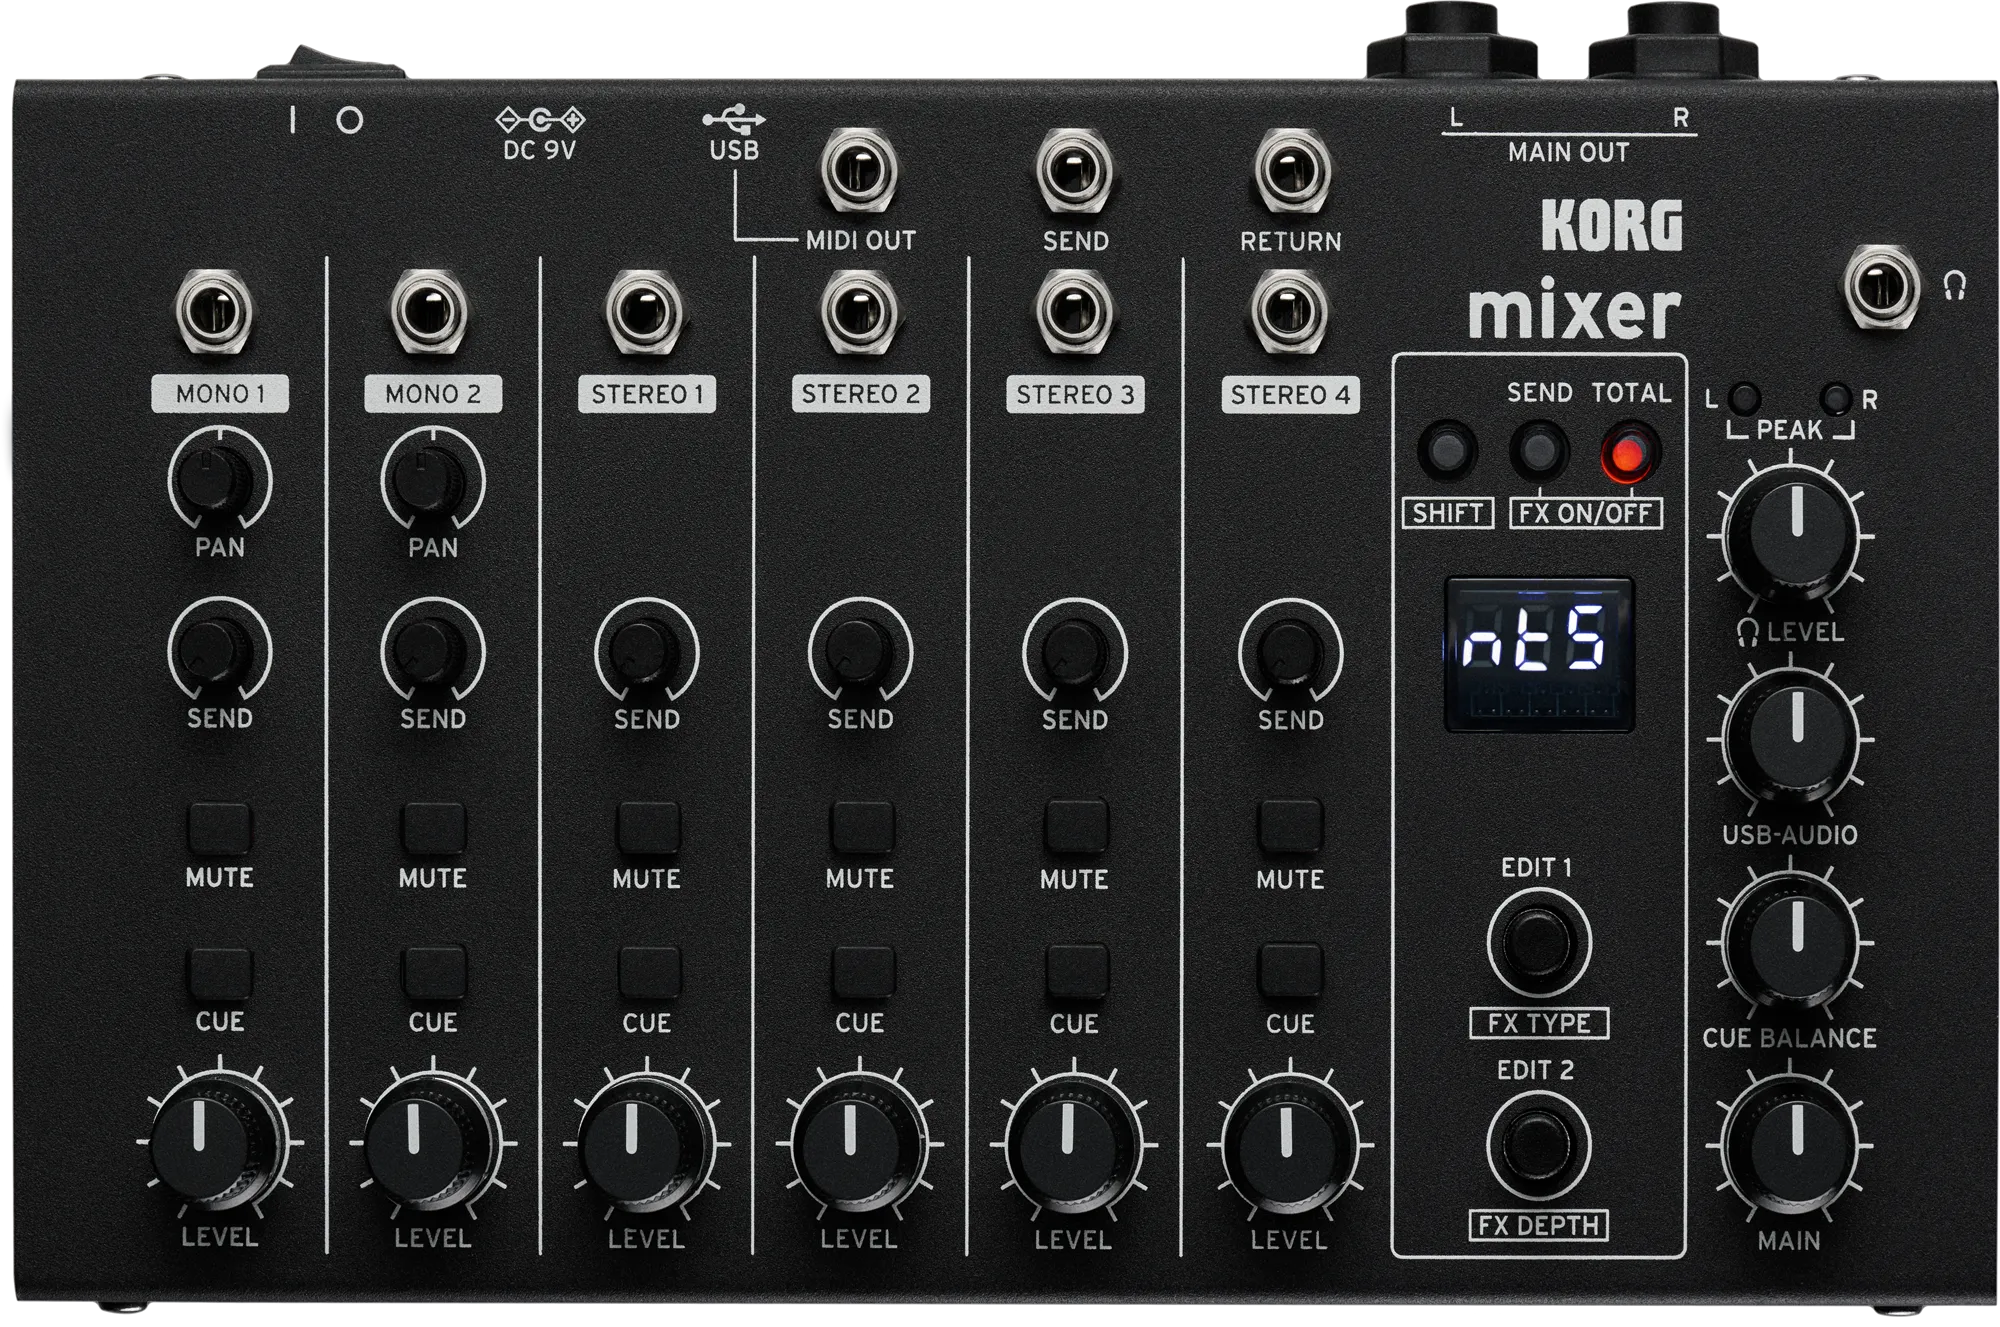
Task: Click the KORG logo
Action: click(x=1612, y=225)
